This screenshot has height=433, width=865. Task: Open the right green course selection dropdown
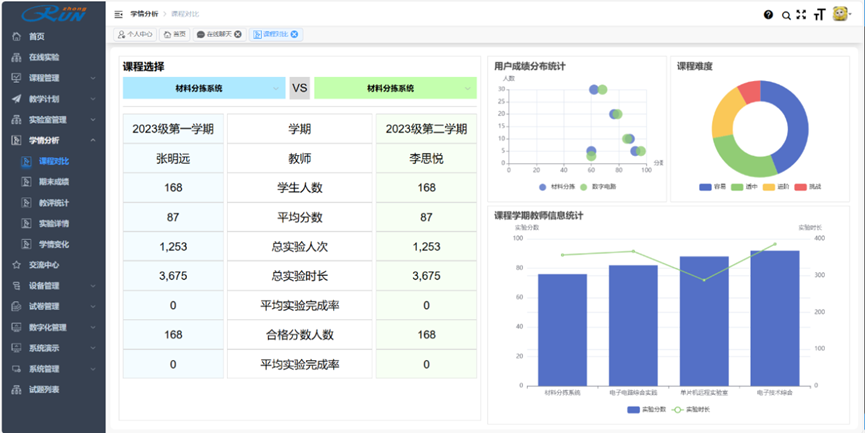click(395, 88)
